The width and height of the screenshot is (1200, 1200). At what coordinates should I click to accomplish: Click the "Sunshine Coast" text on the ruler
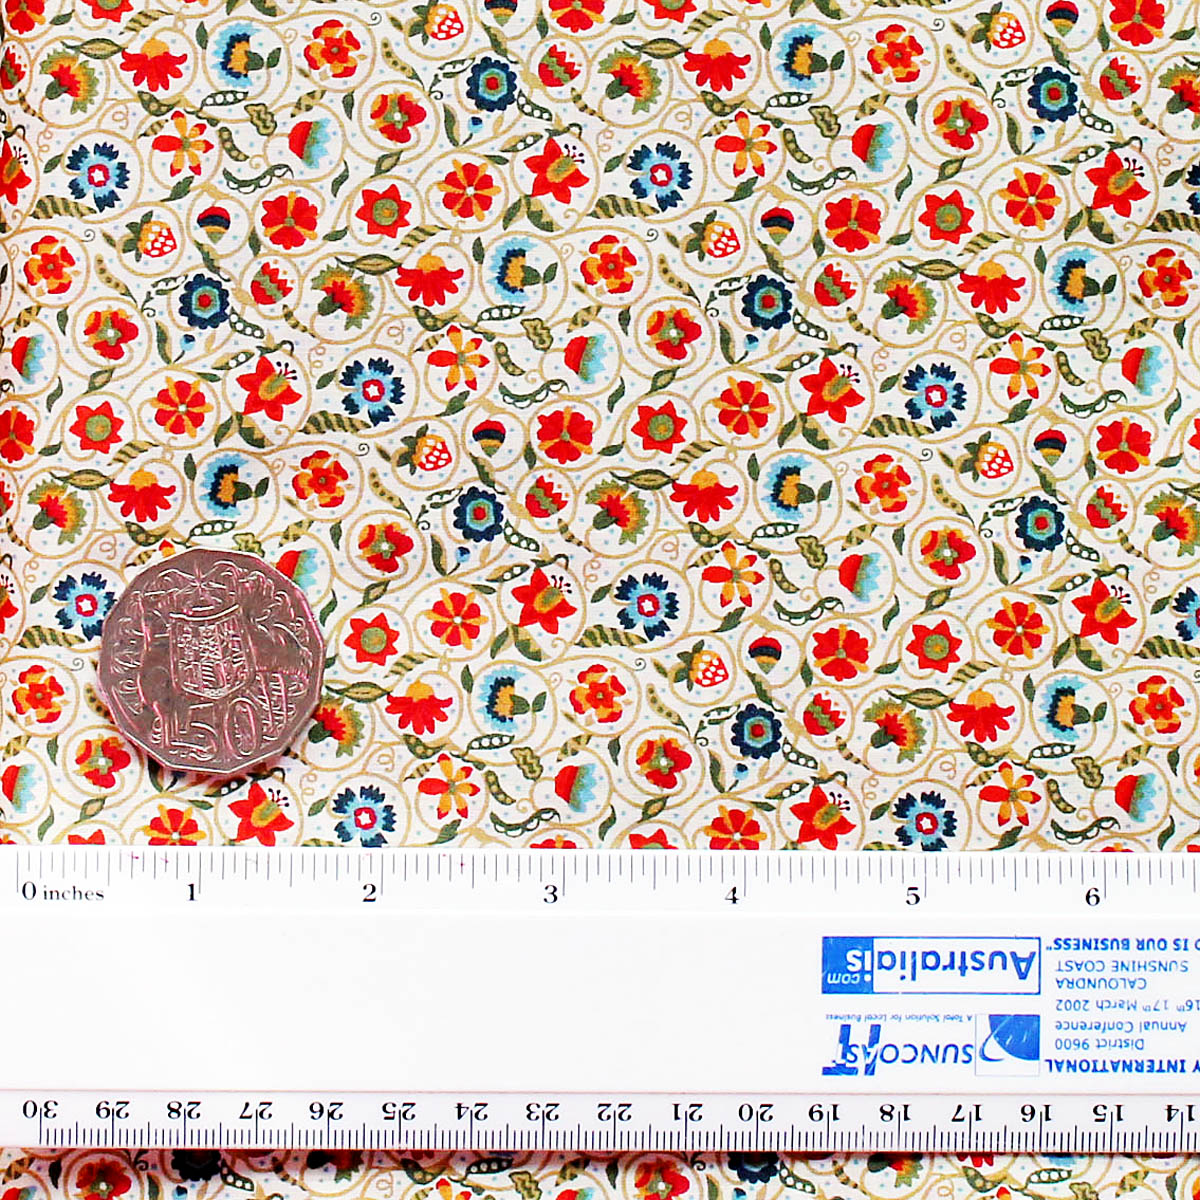click(1120, 966)
